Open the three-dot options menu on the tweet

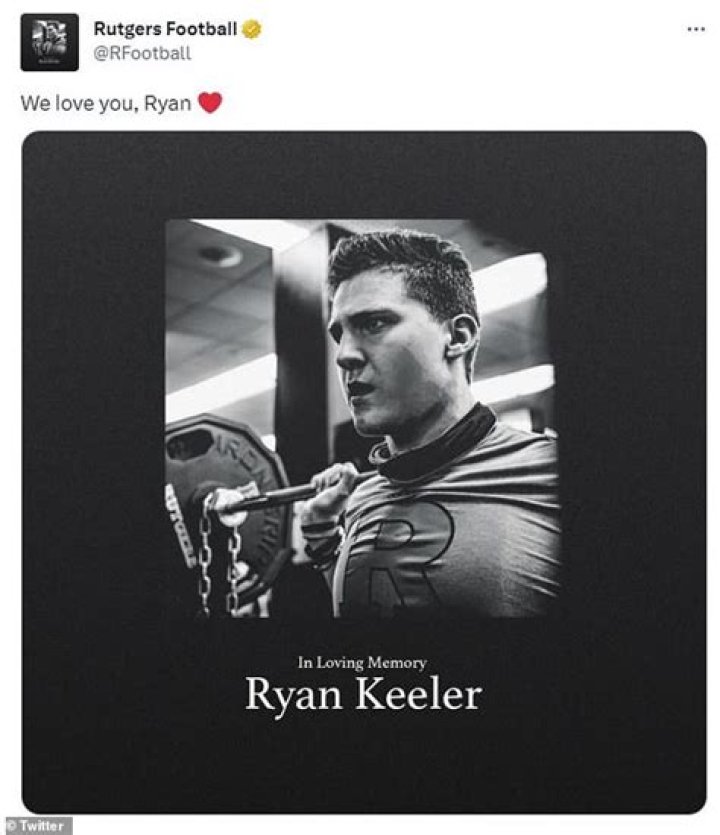coord(697,30)
